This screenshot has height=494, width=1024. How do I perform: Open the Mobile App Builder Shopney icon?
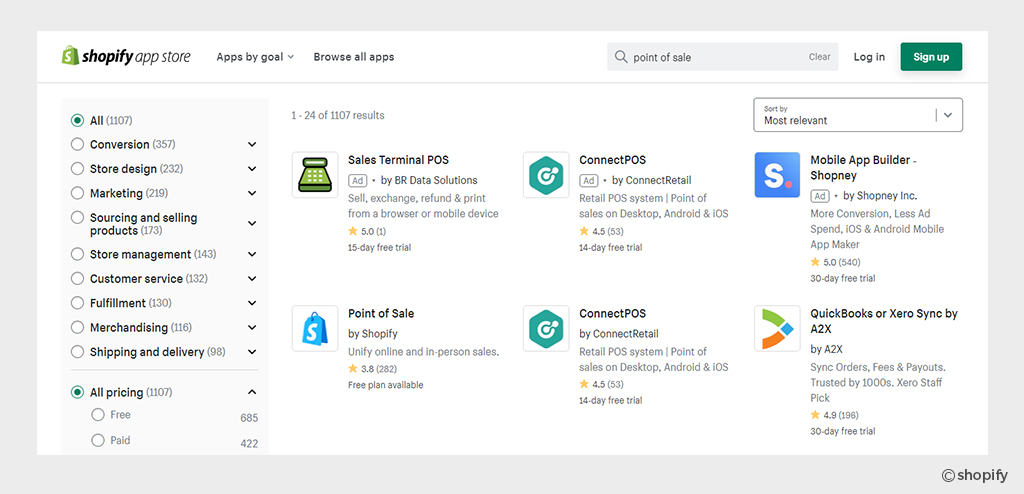coord(777,175)
